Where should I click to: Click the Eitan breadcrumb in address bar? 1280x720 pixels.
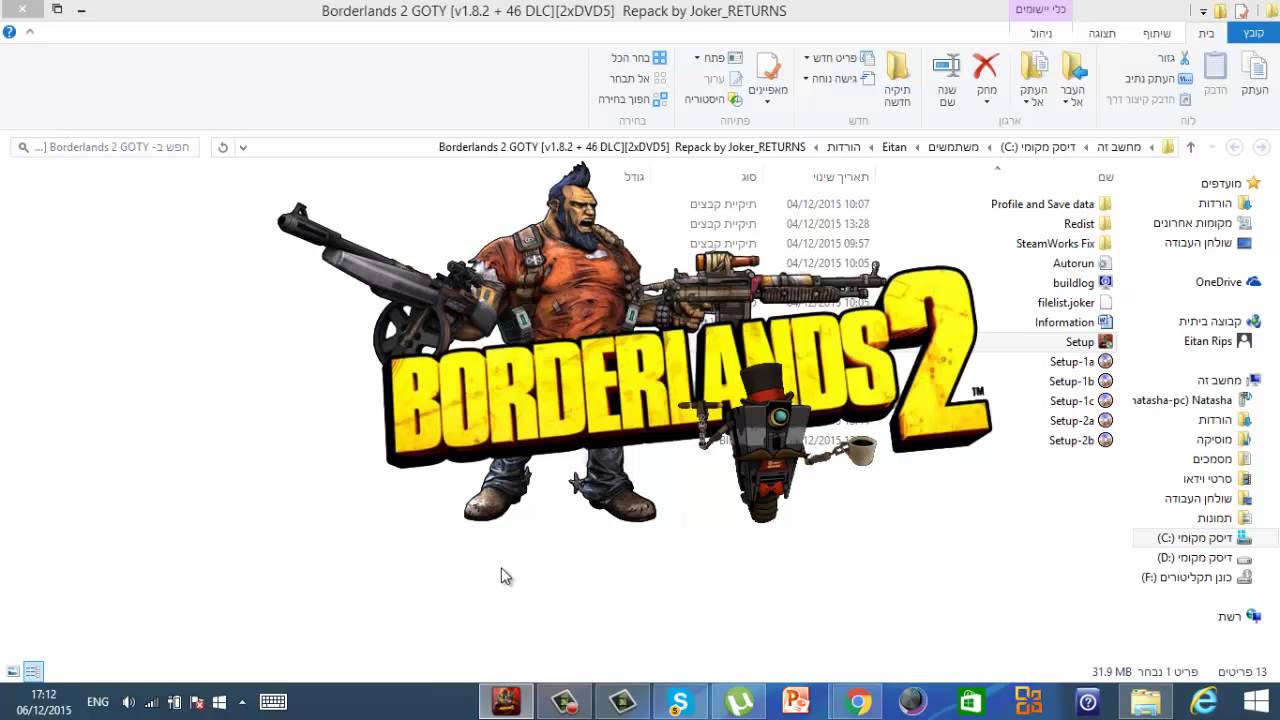pyautogui.click(x=894, y=147)
